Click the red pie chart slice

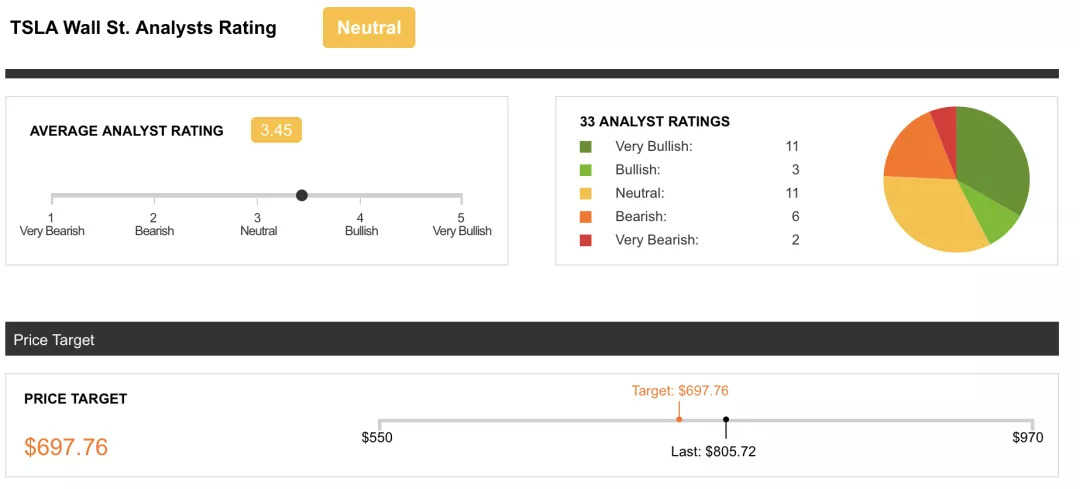[945, 120]
